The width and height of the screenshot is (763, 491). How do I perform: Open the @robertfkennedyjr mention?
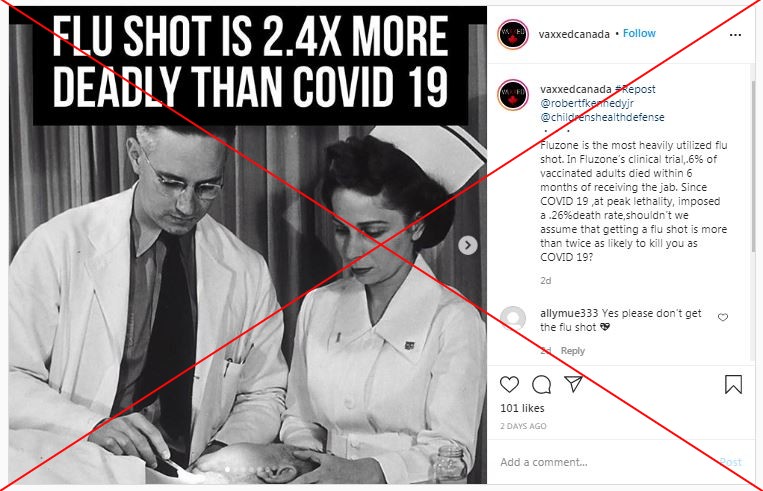tap(587, 103)
